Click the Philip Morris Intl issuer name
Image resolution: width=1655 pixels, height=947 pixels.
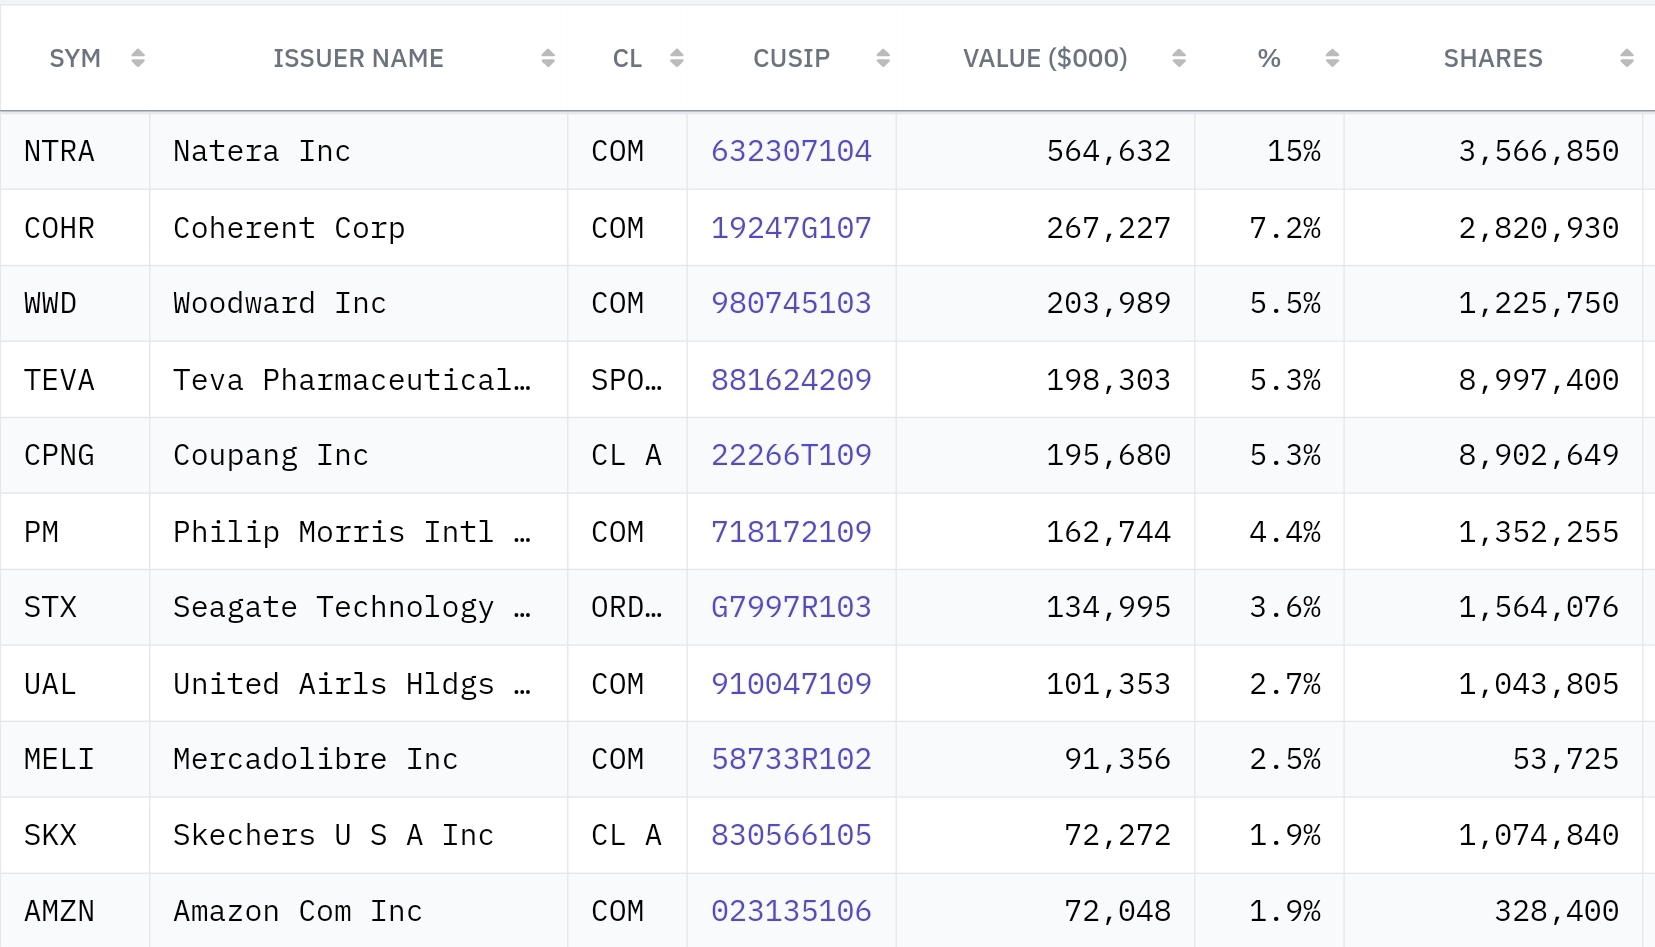click(x=352, y=532)
